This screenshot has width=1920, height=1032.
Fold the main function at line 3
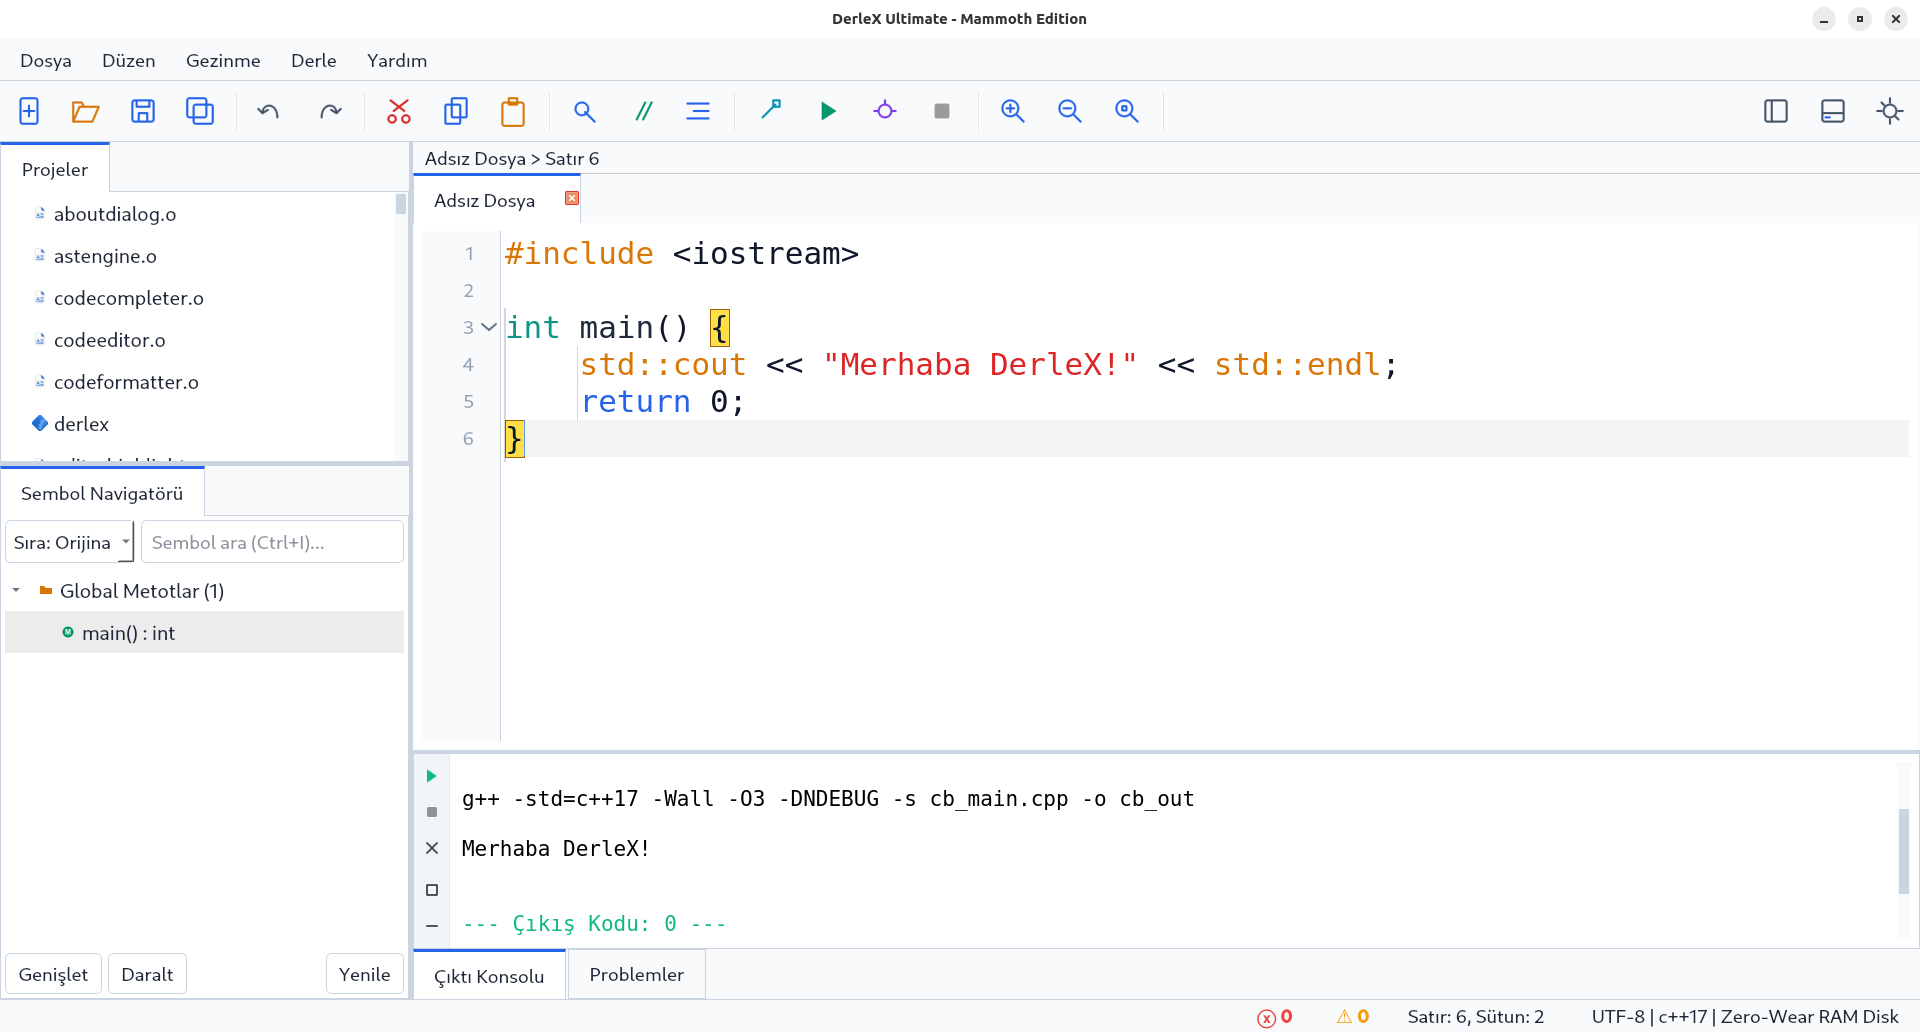click(x=489, y=327)
